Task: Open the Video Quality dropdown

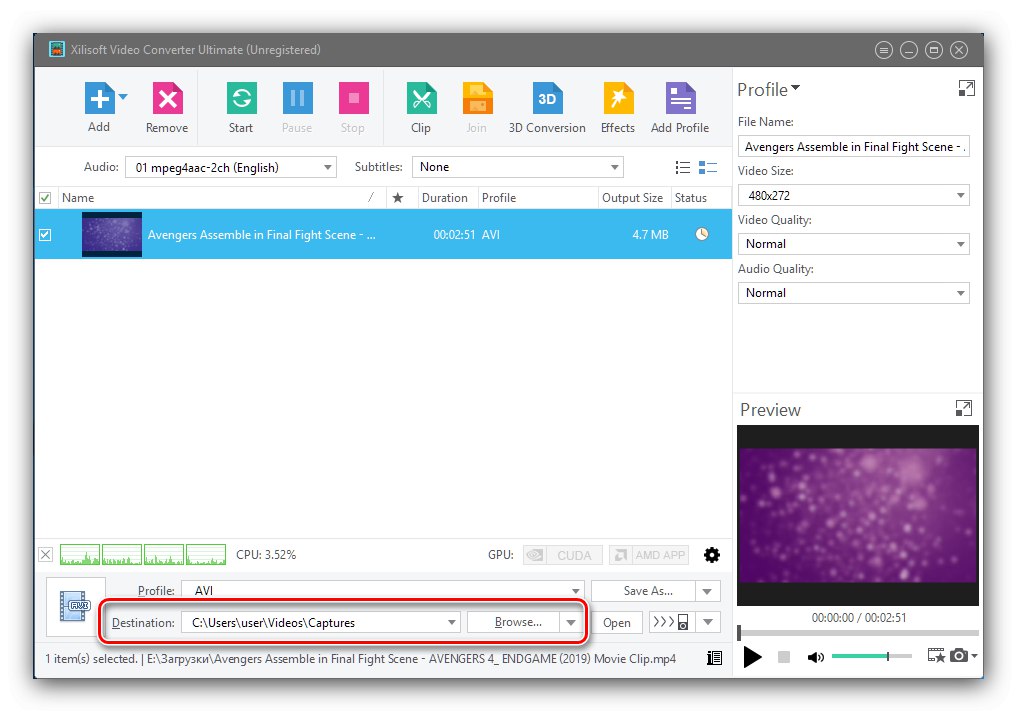Action: (x=854, y=244)
